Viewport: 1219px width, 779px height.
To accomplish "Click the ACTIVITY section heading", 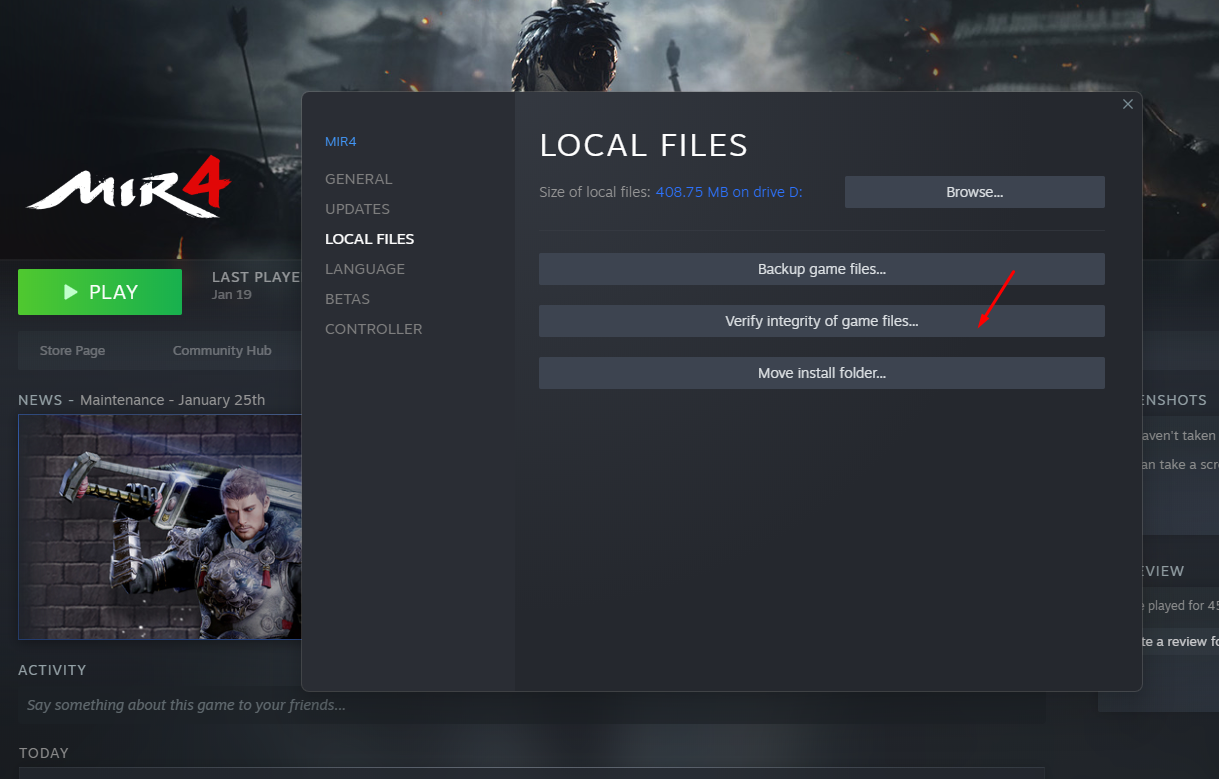I will coord(52,670).
